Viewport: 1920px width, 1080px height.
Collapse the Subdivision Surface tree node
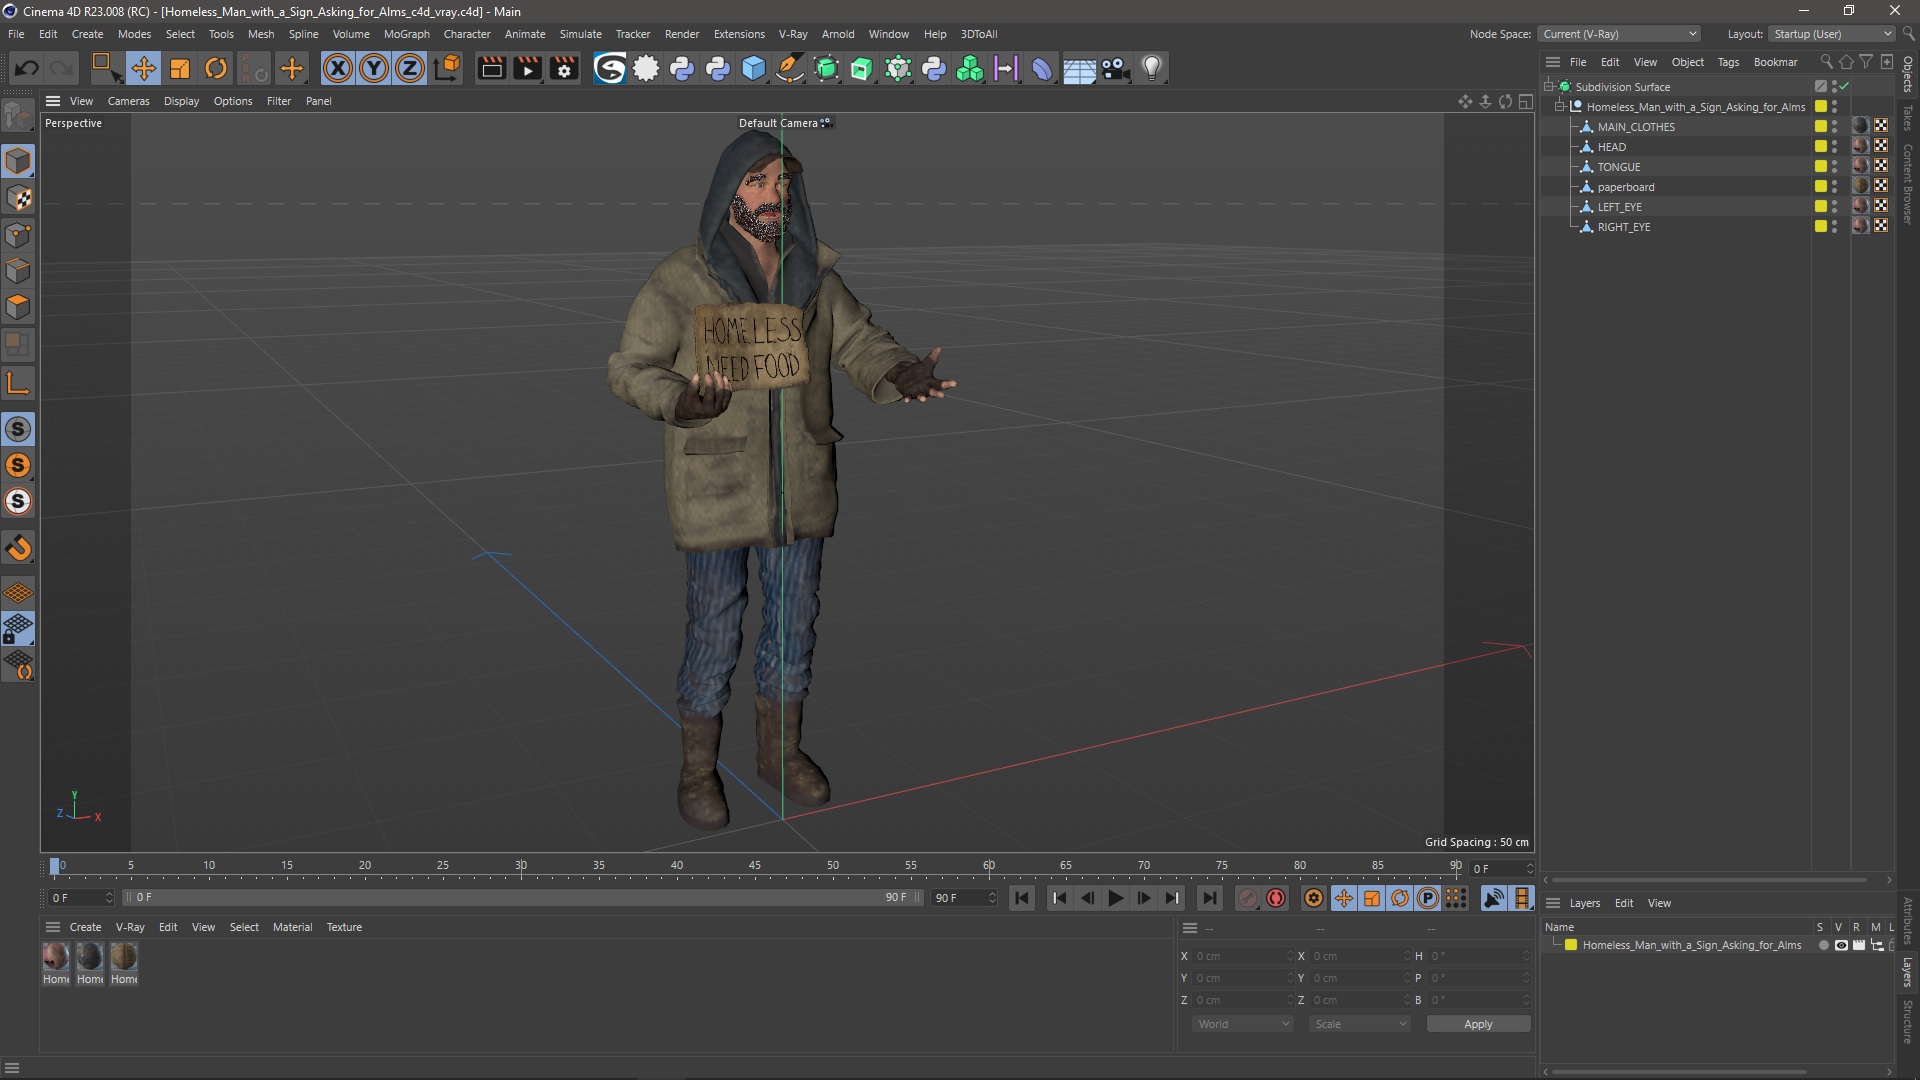[x=1548, y=86]
